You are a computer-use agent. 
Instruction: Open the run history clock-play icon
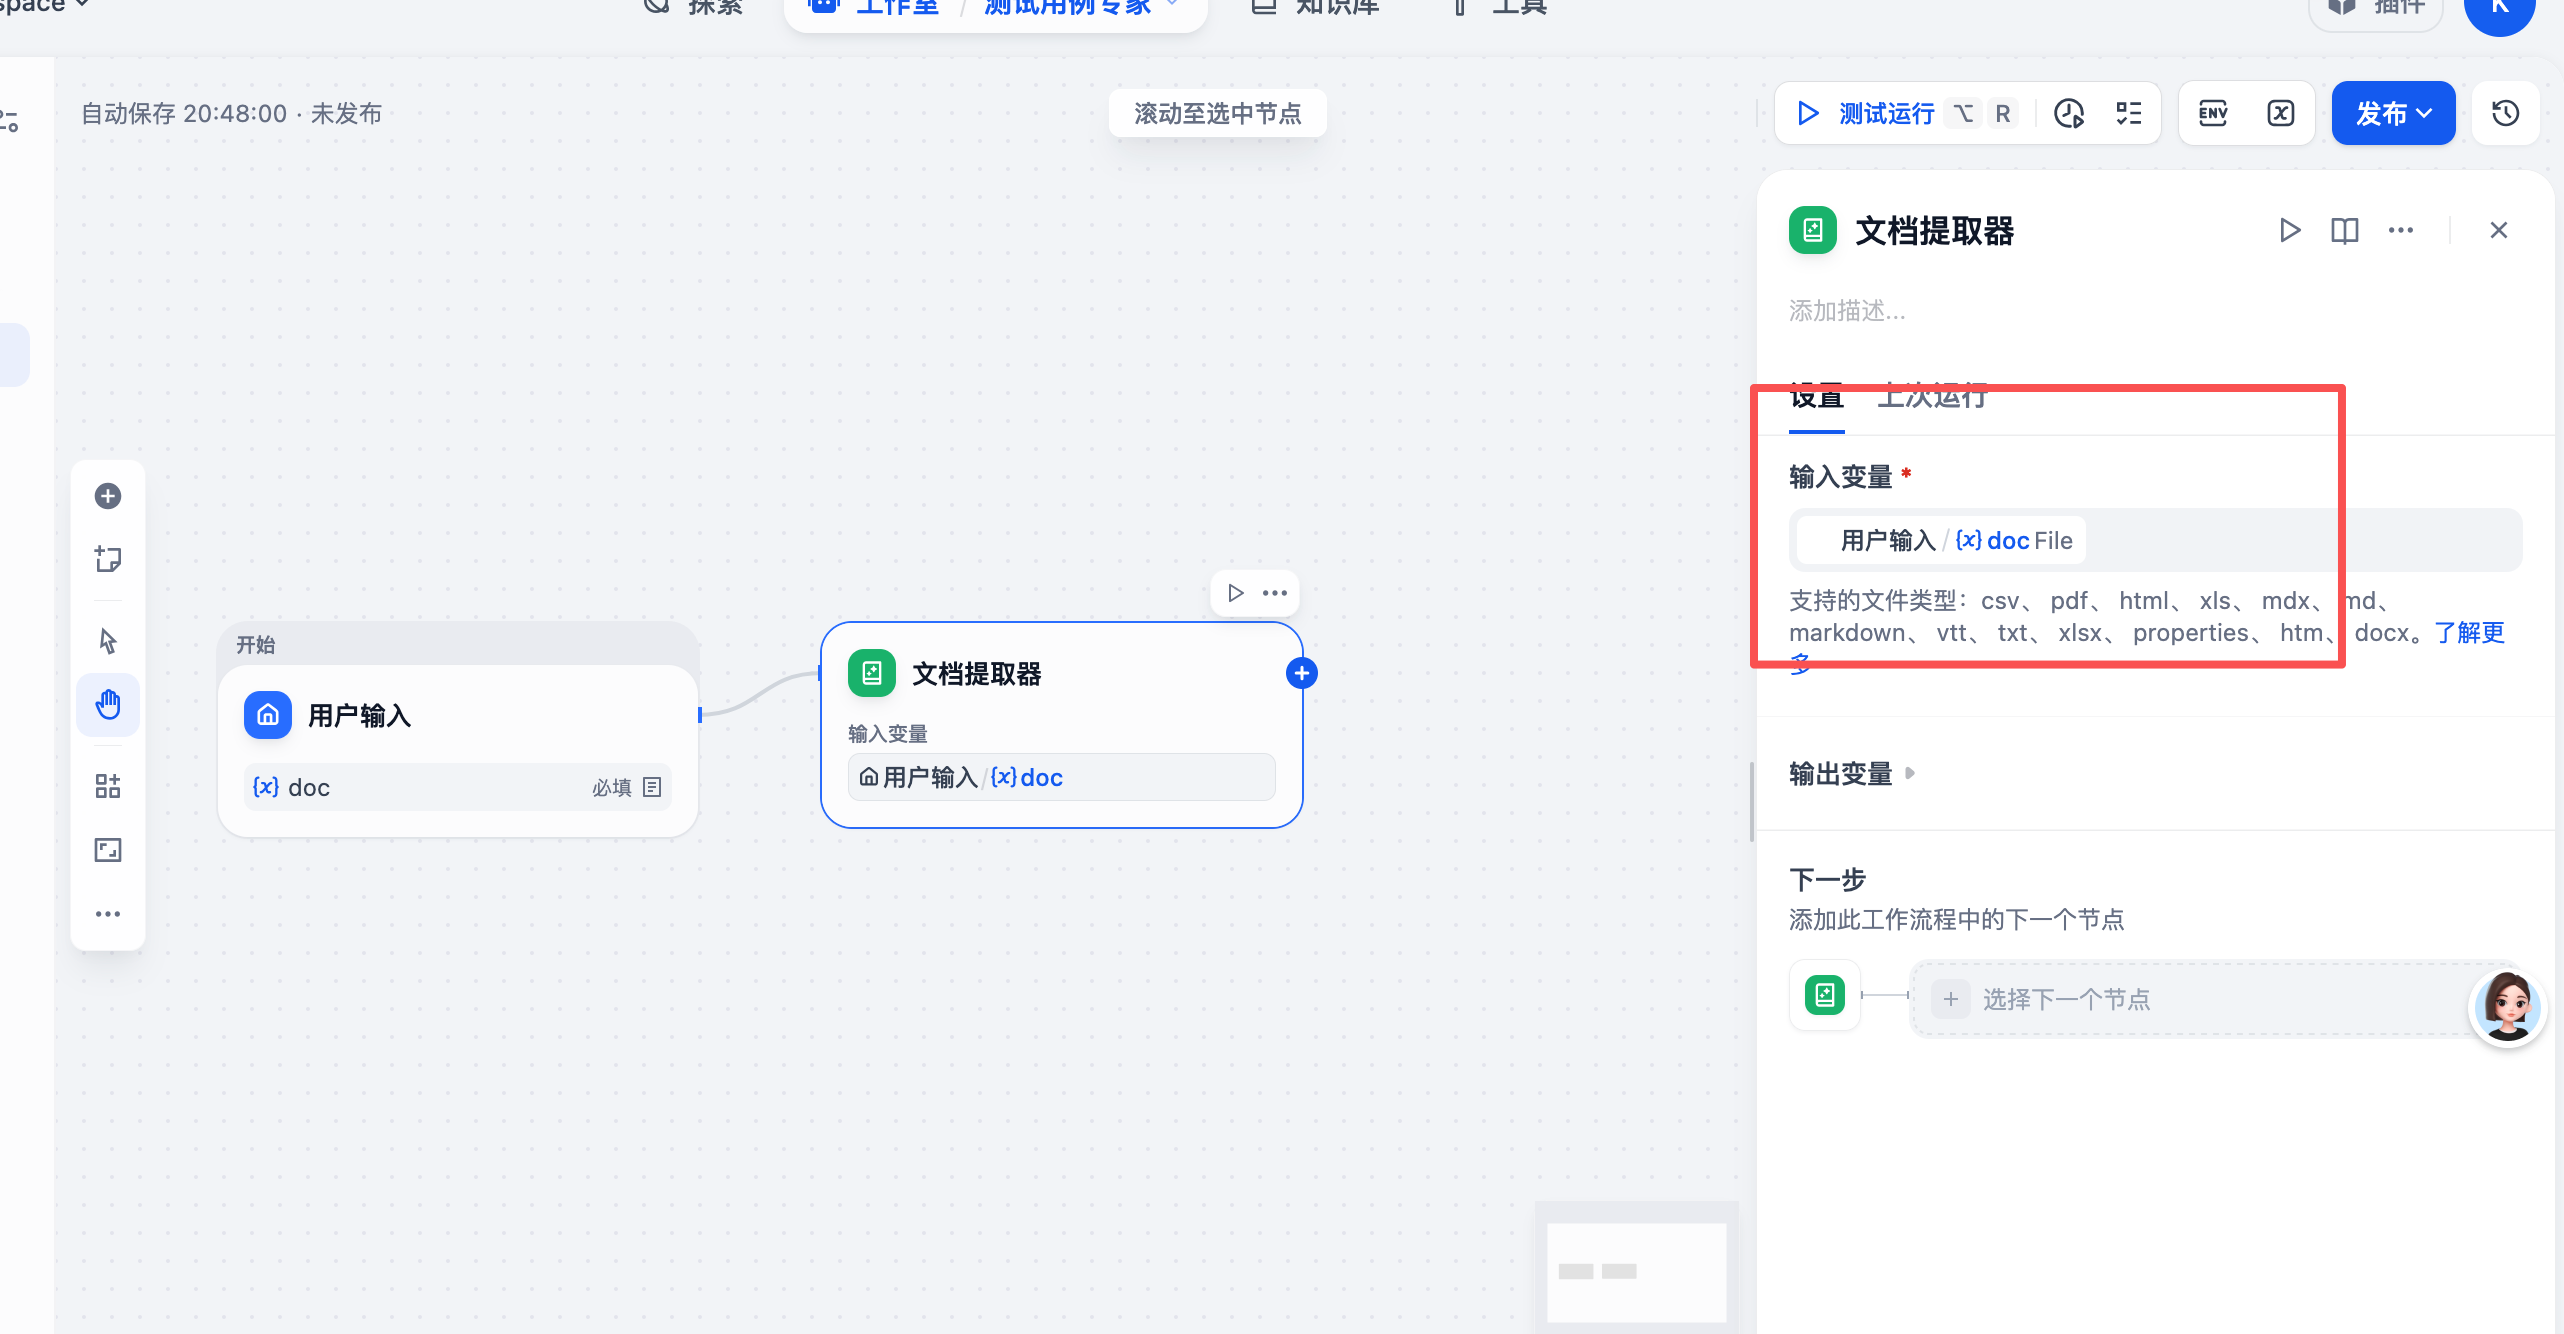click(2069, 114)
